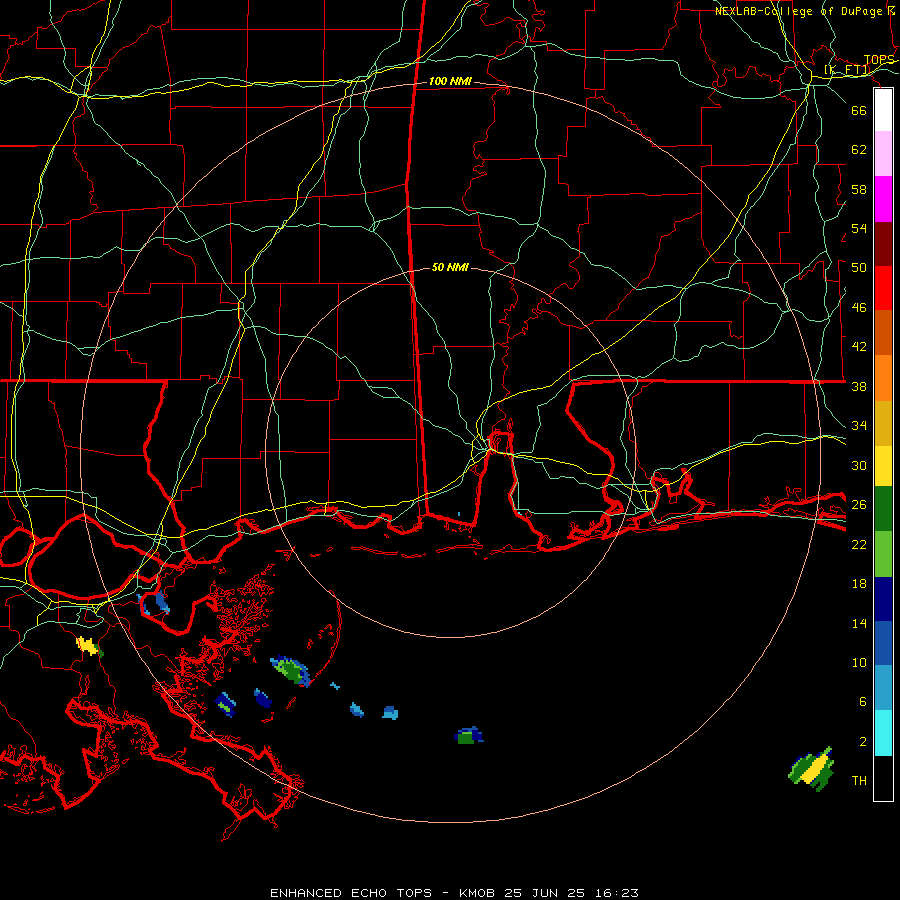
Task: Click the "50 NMI" range ring label
Action: pos(450,267)
